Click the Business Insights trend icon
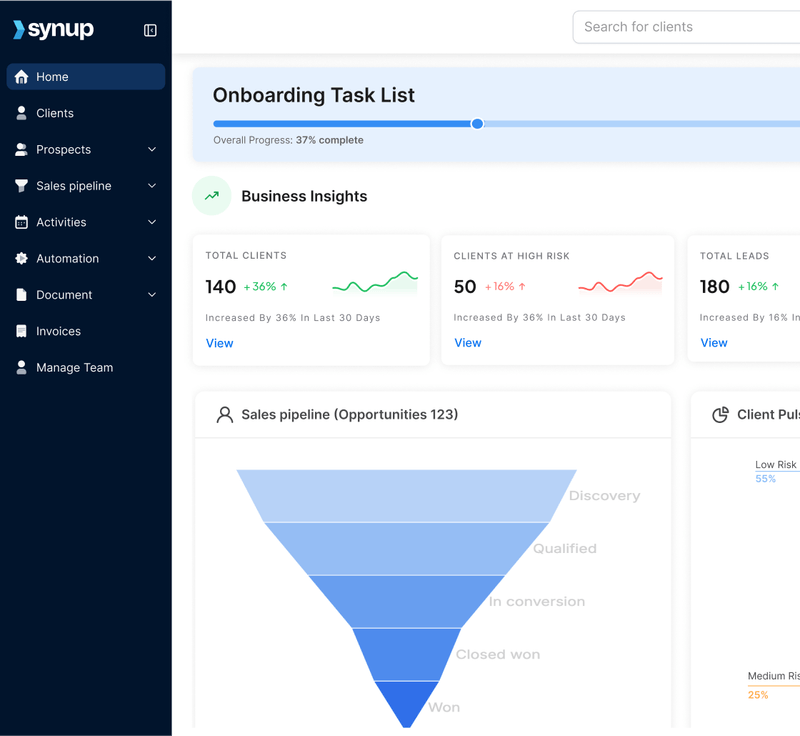 [211, 196]
